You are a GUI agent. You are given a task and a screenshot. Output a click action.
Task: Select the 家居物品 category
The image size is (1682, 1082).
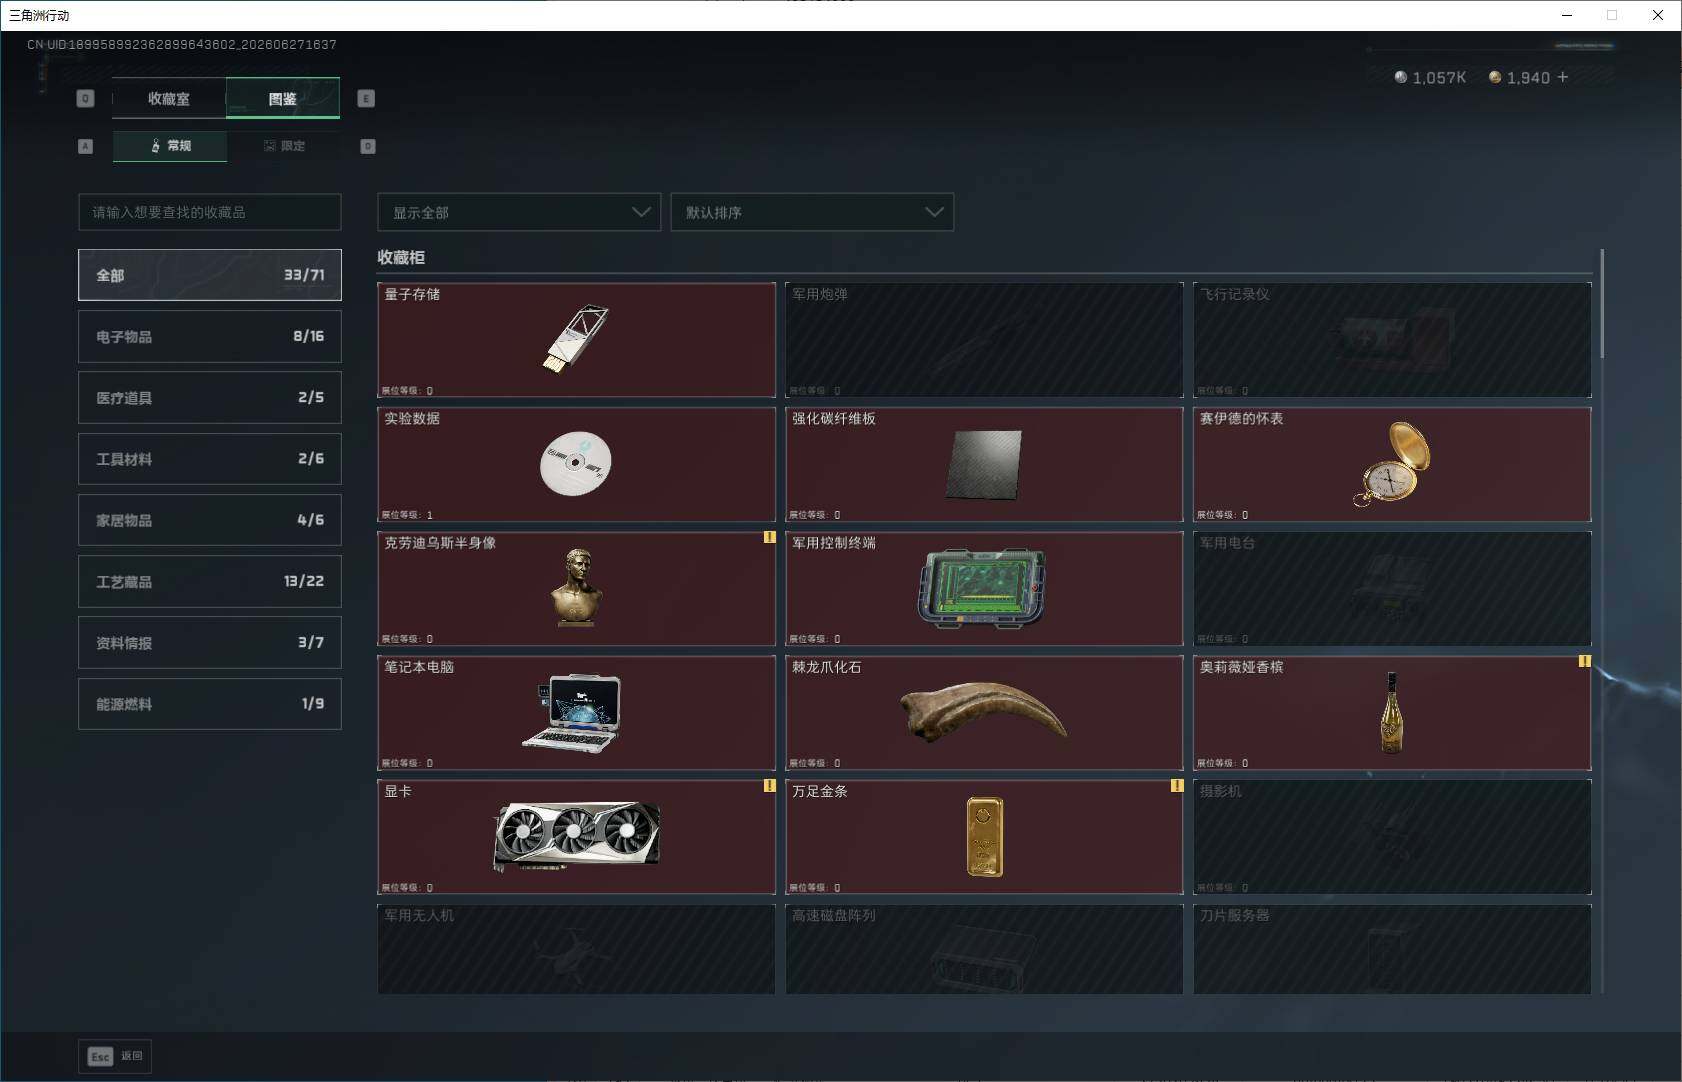(x=210, y=520)
